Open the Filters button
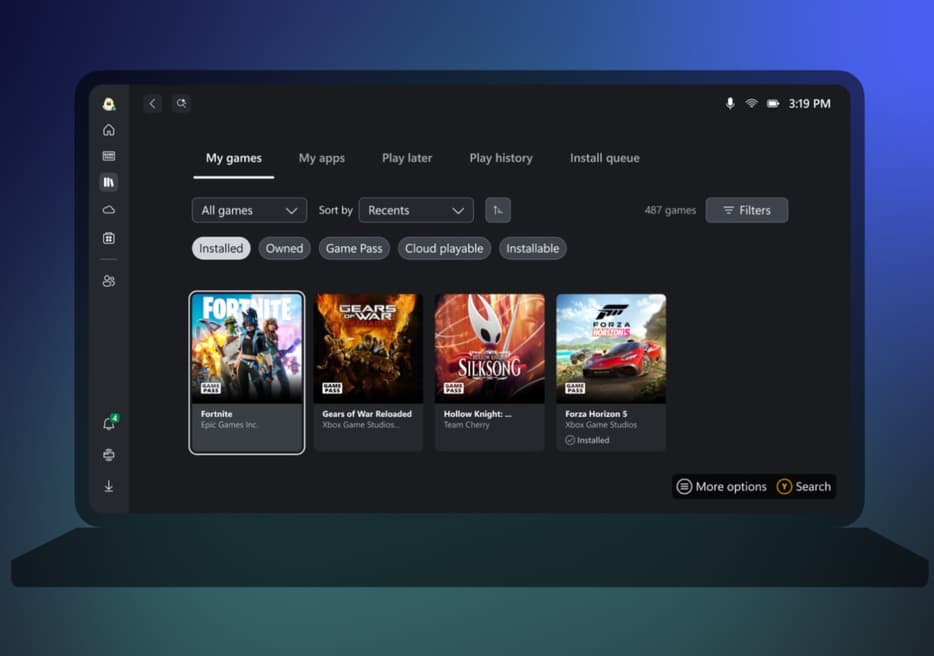The width and height of the screenshot is (934, 656). click(746, 210)
